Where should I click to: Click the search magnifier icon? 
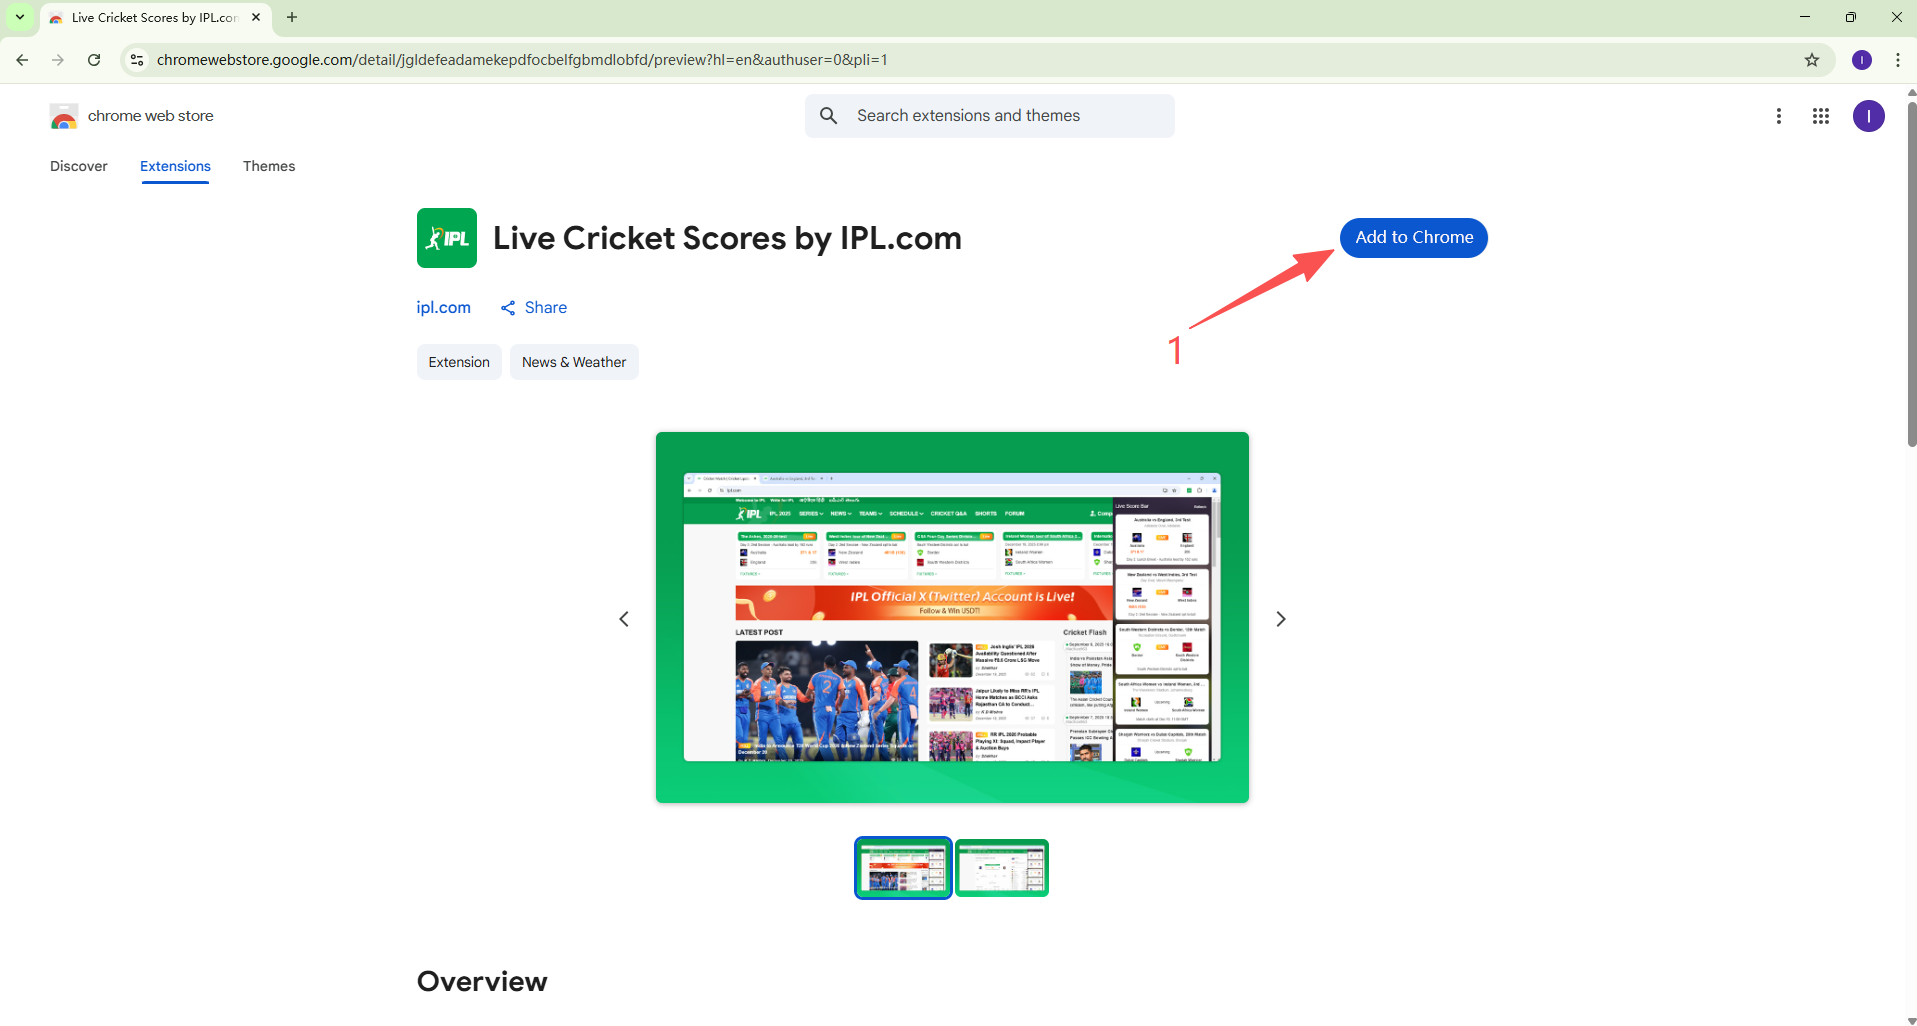click(x=829, y=116)
